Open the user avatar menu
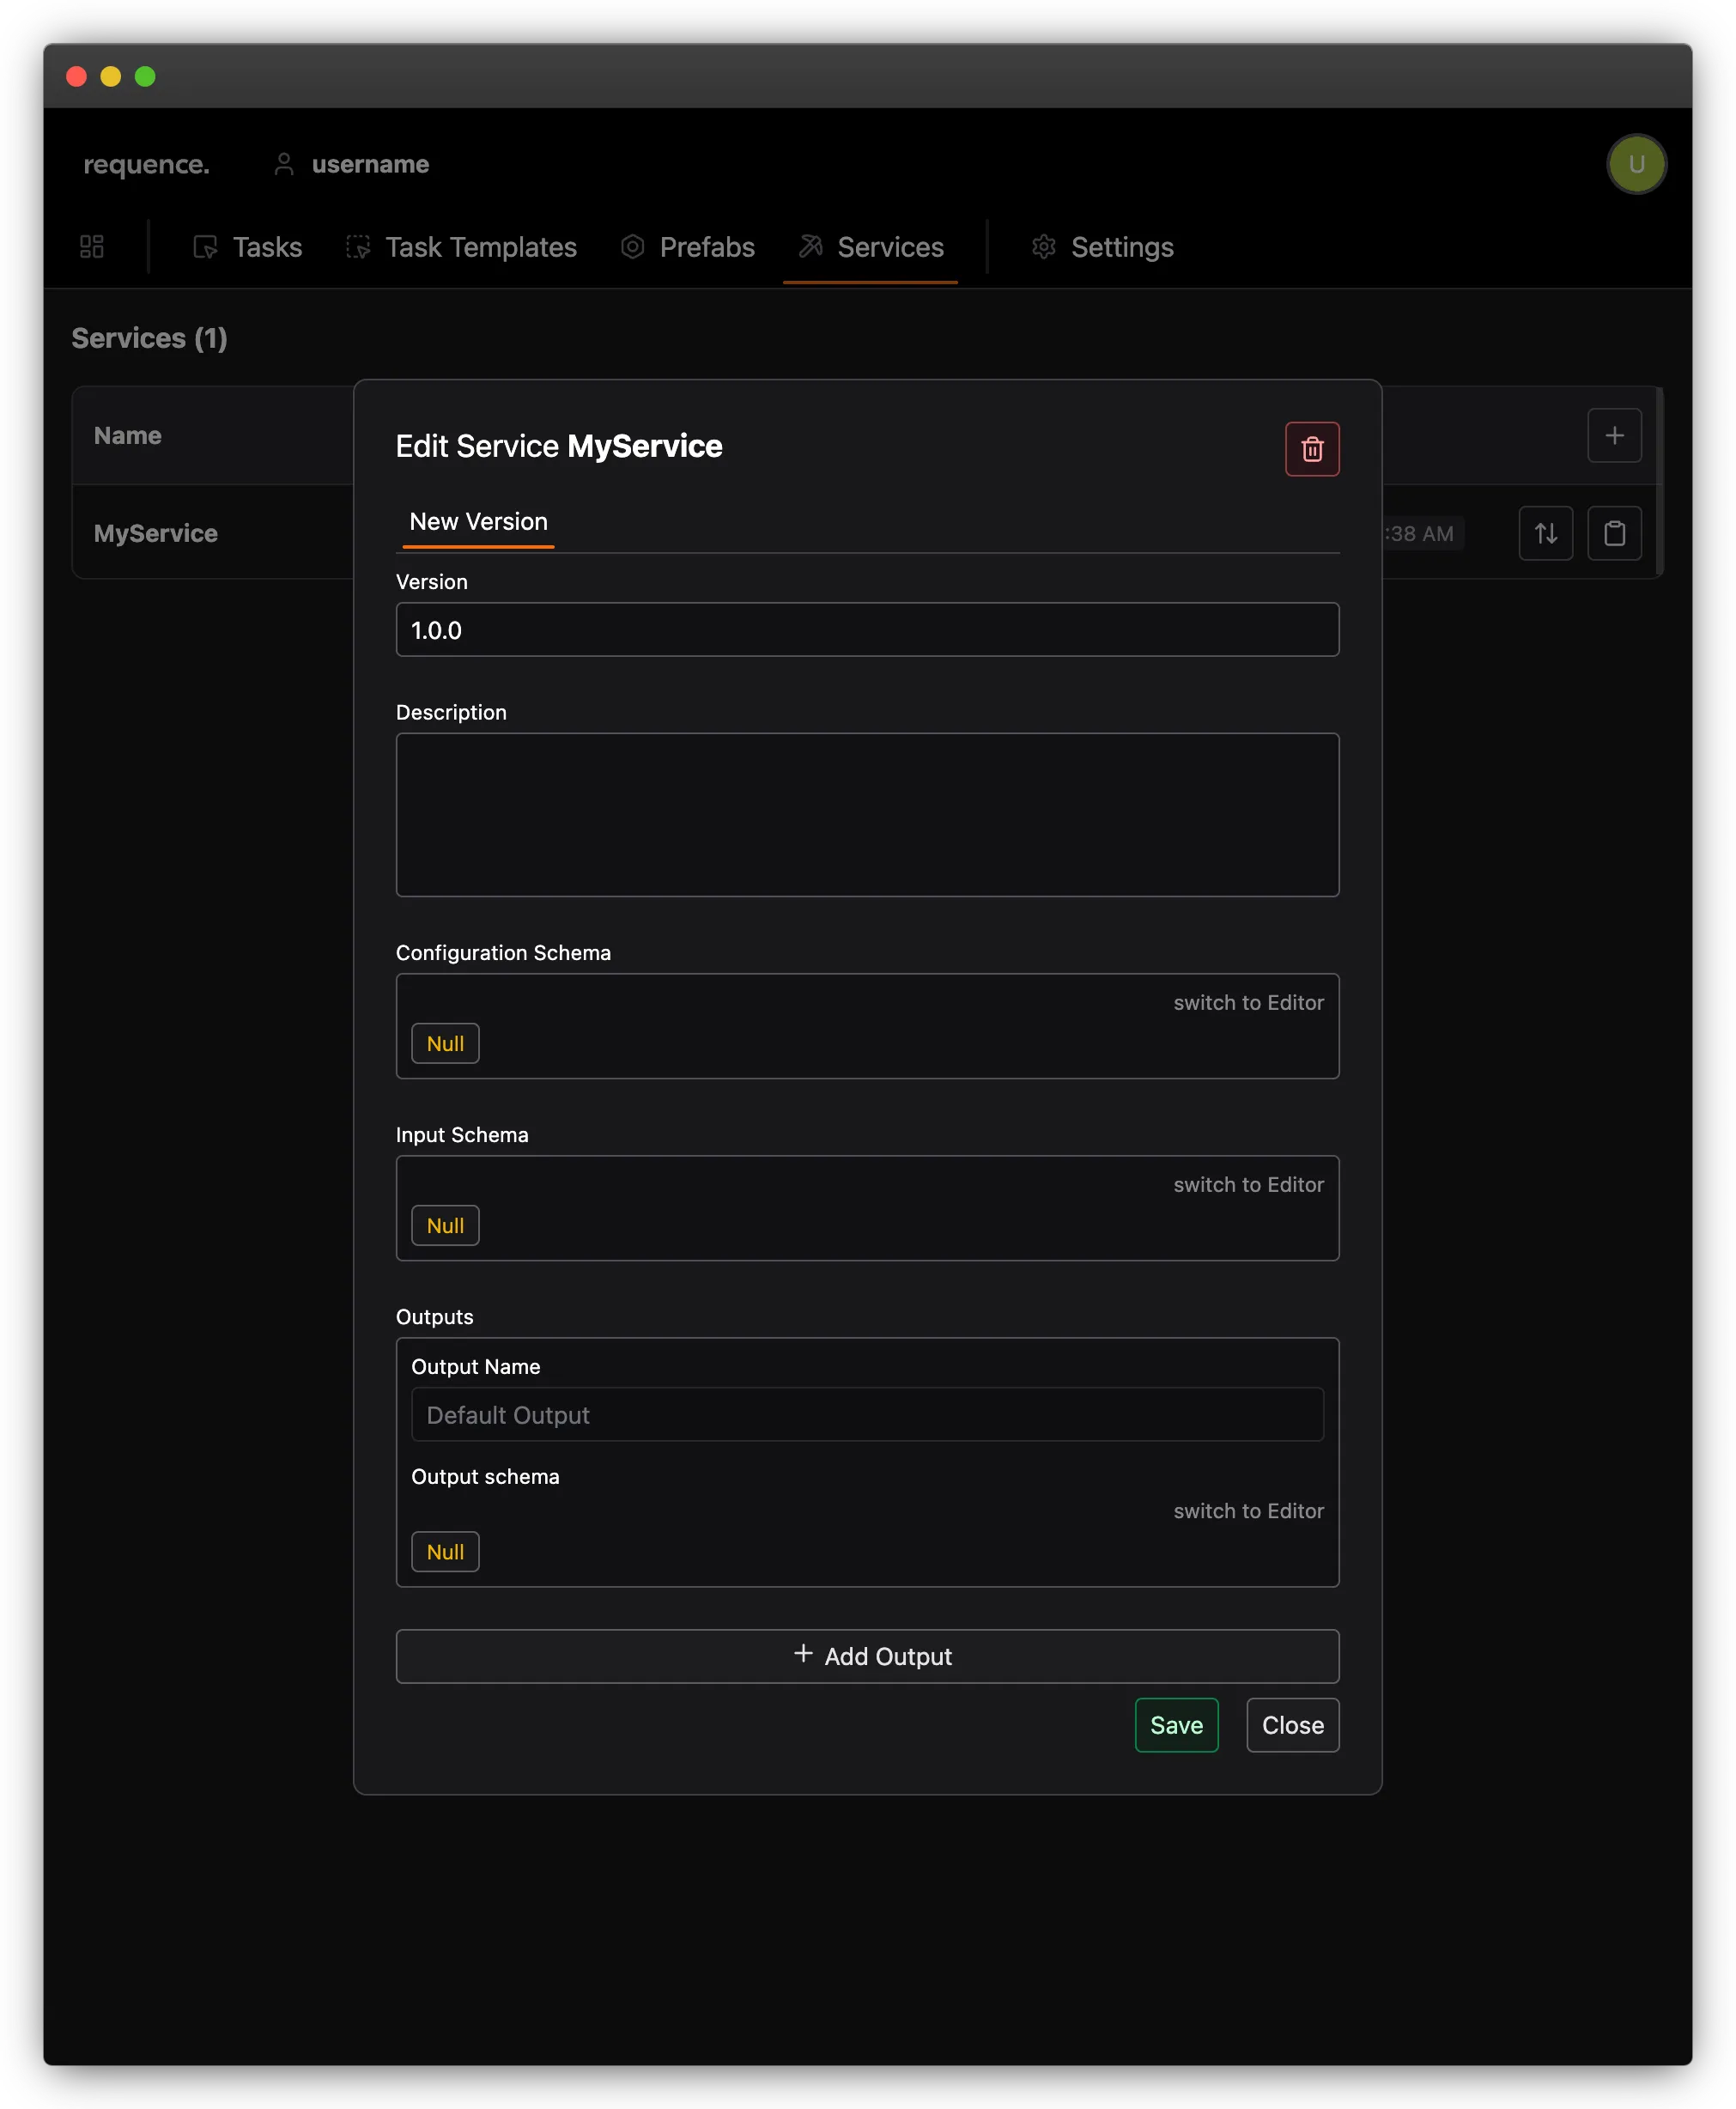 pyautogui.click(x=1637, y=163)
